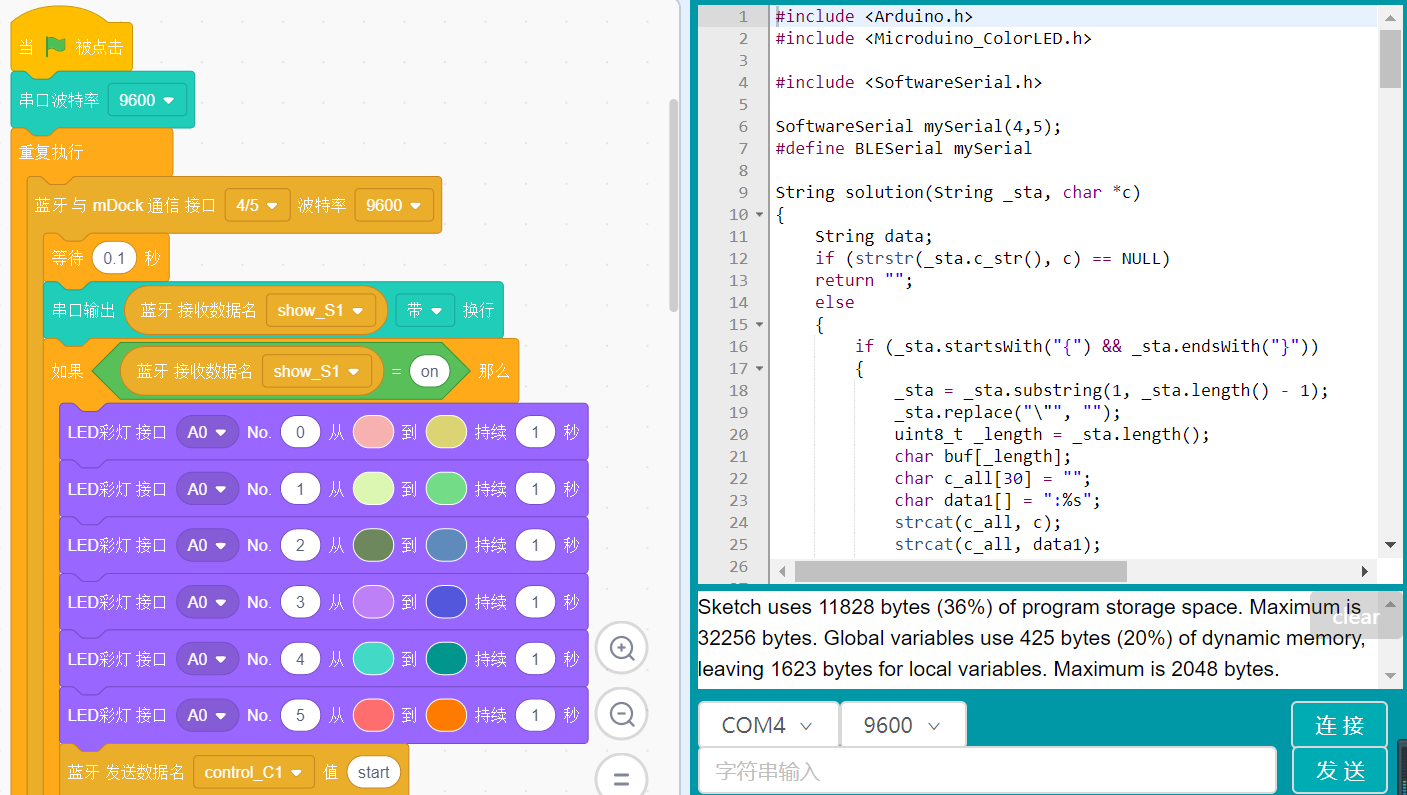Click code editor scroll down arrow
1407x795 pixels.
pyautogui.click(x=1390, y=545)
